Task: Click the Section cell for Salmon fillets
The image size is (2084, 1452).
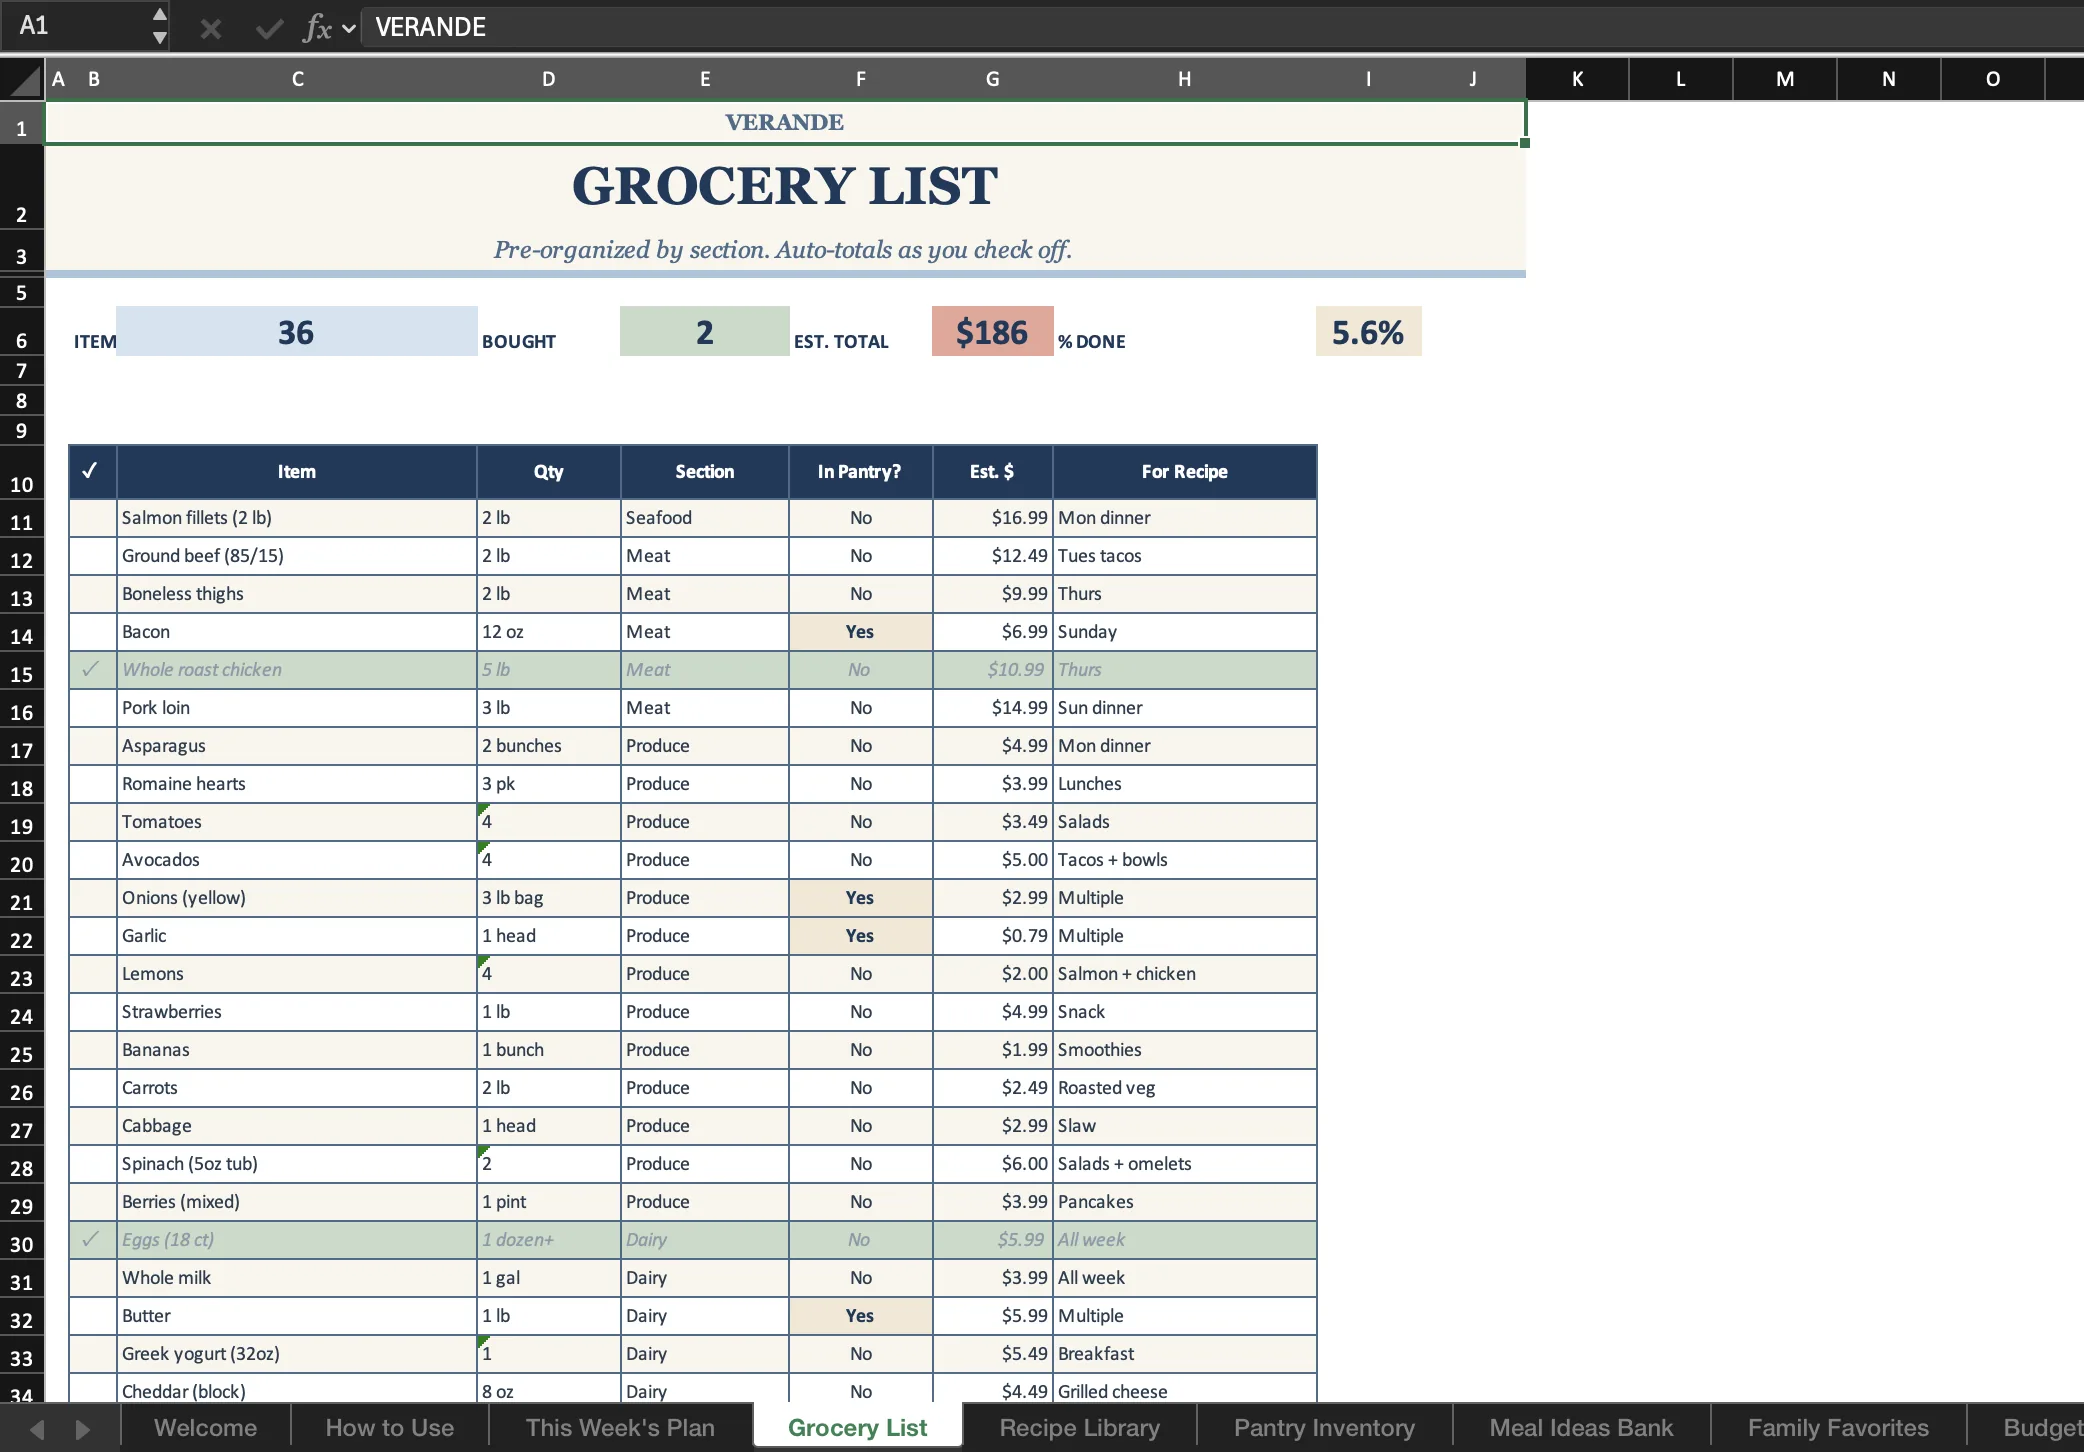Action: click(x=704, y=518)
